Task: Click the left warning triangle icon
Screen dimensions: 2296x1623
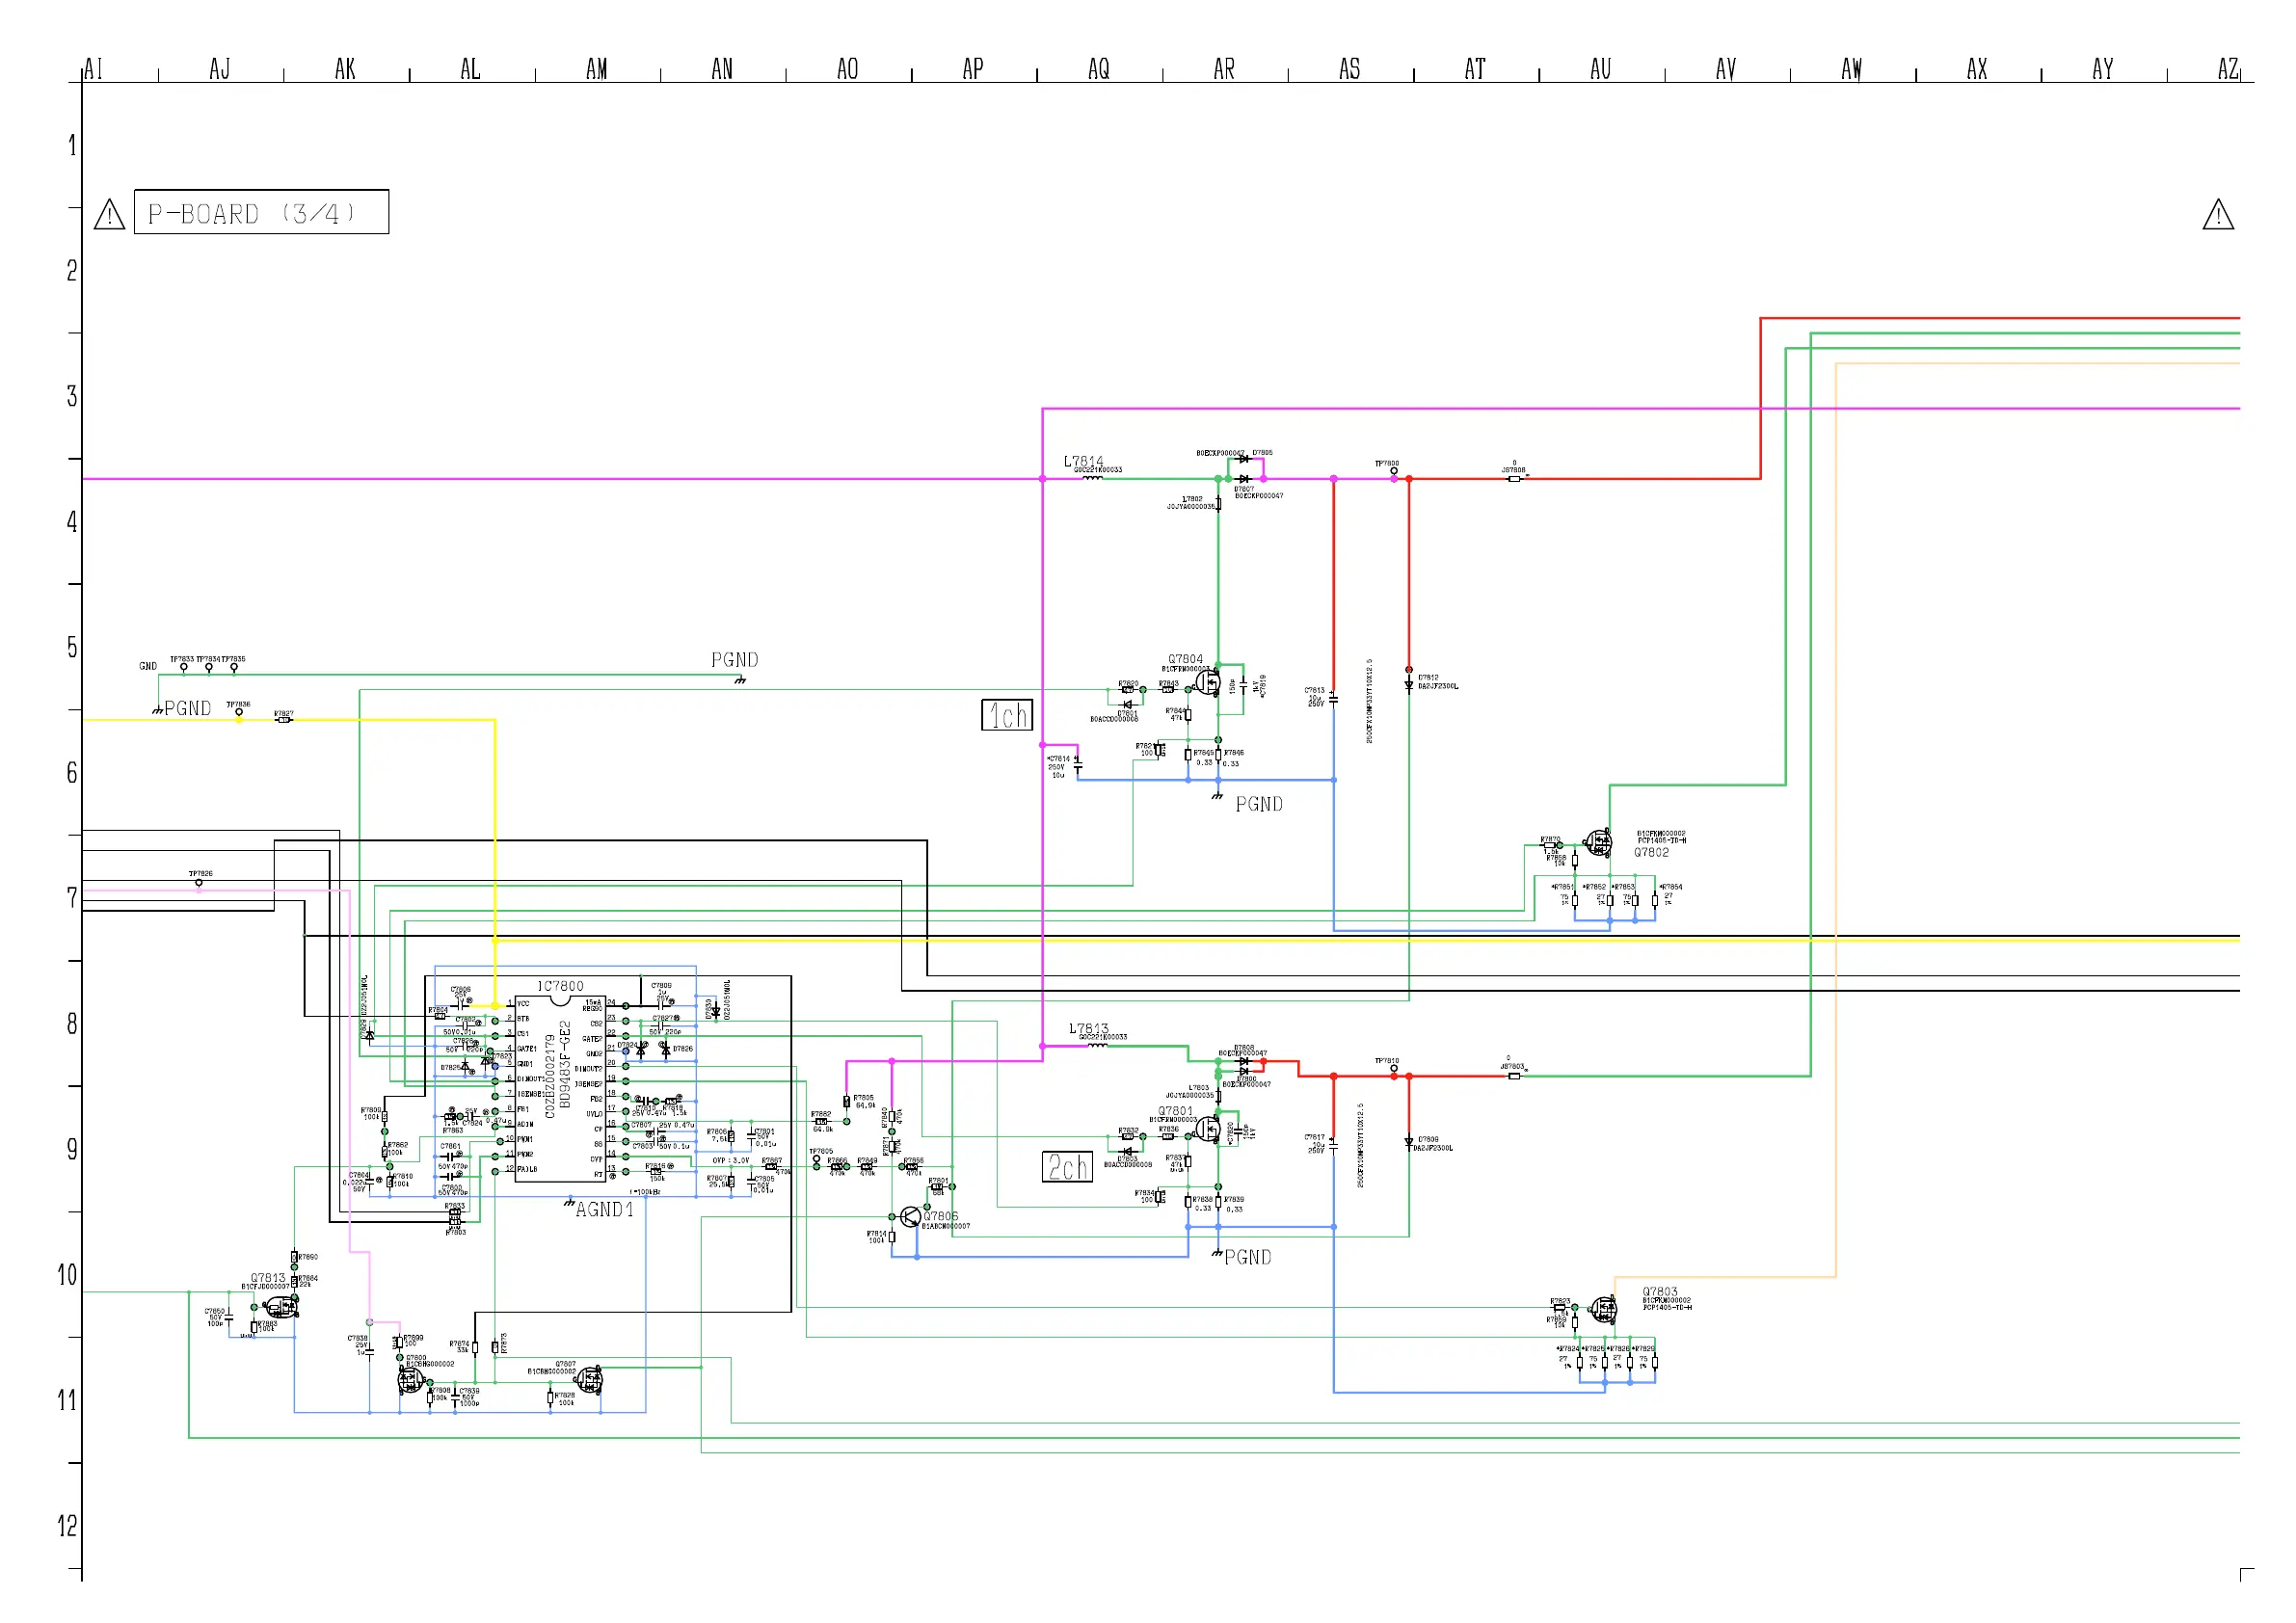Action: pos(109,214)
